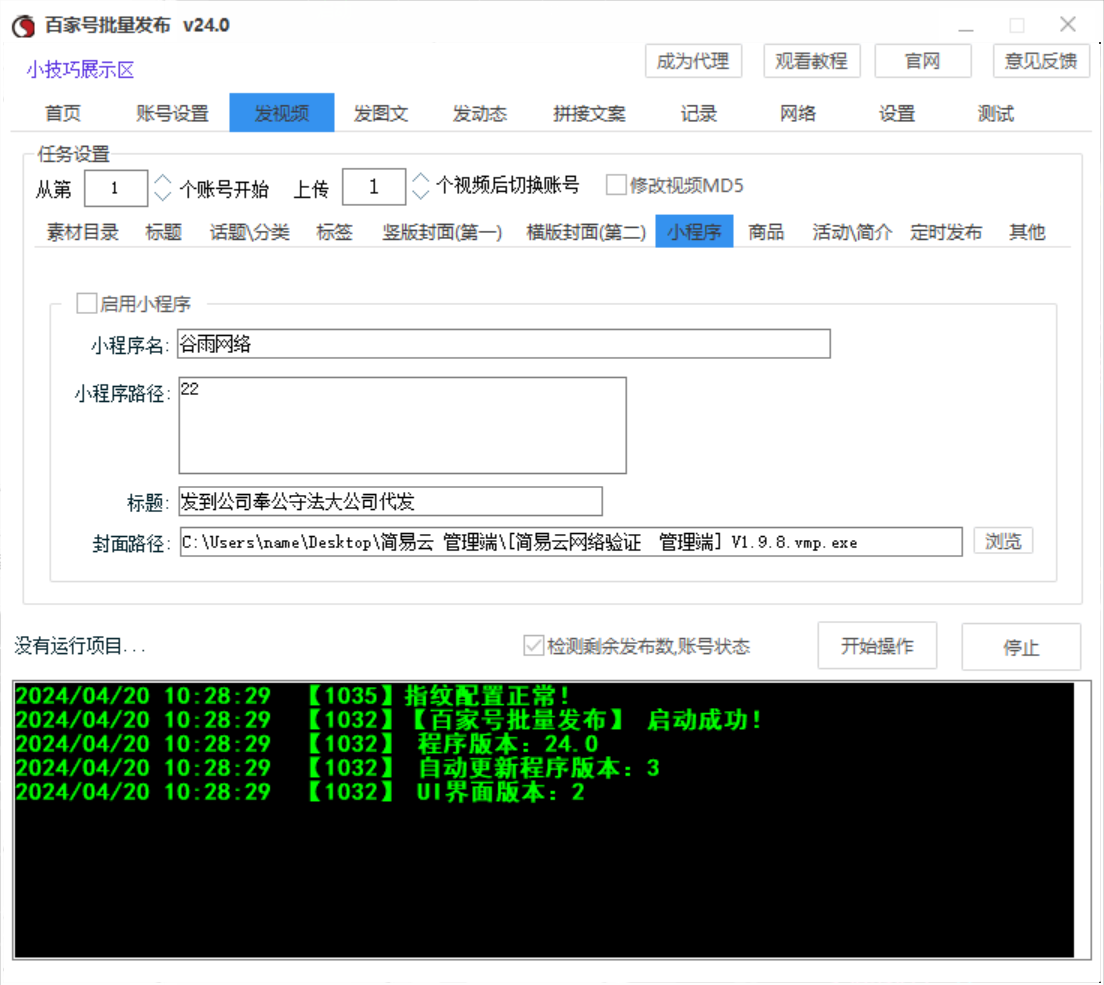Click log line 指纹配置正常!
The height and width of the screenshot is (985, 1104).
tap(291, 696)
